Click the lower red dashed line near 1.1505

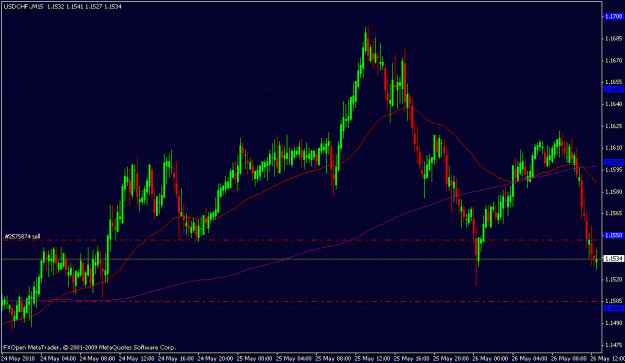(x=301, y=301)
